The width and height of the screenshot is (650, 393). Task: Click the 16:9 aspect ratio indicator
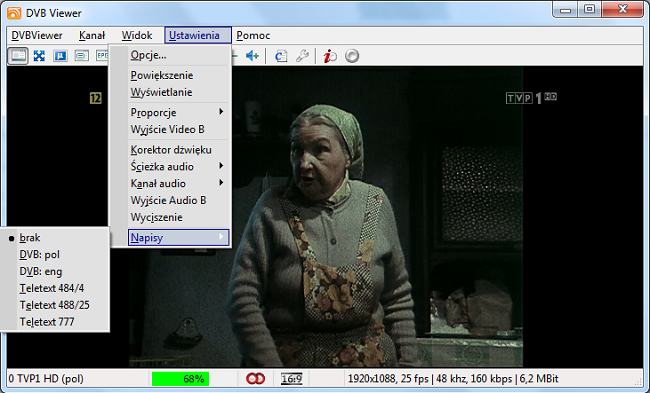(291, 378)
